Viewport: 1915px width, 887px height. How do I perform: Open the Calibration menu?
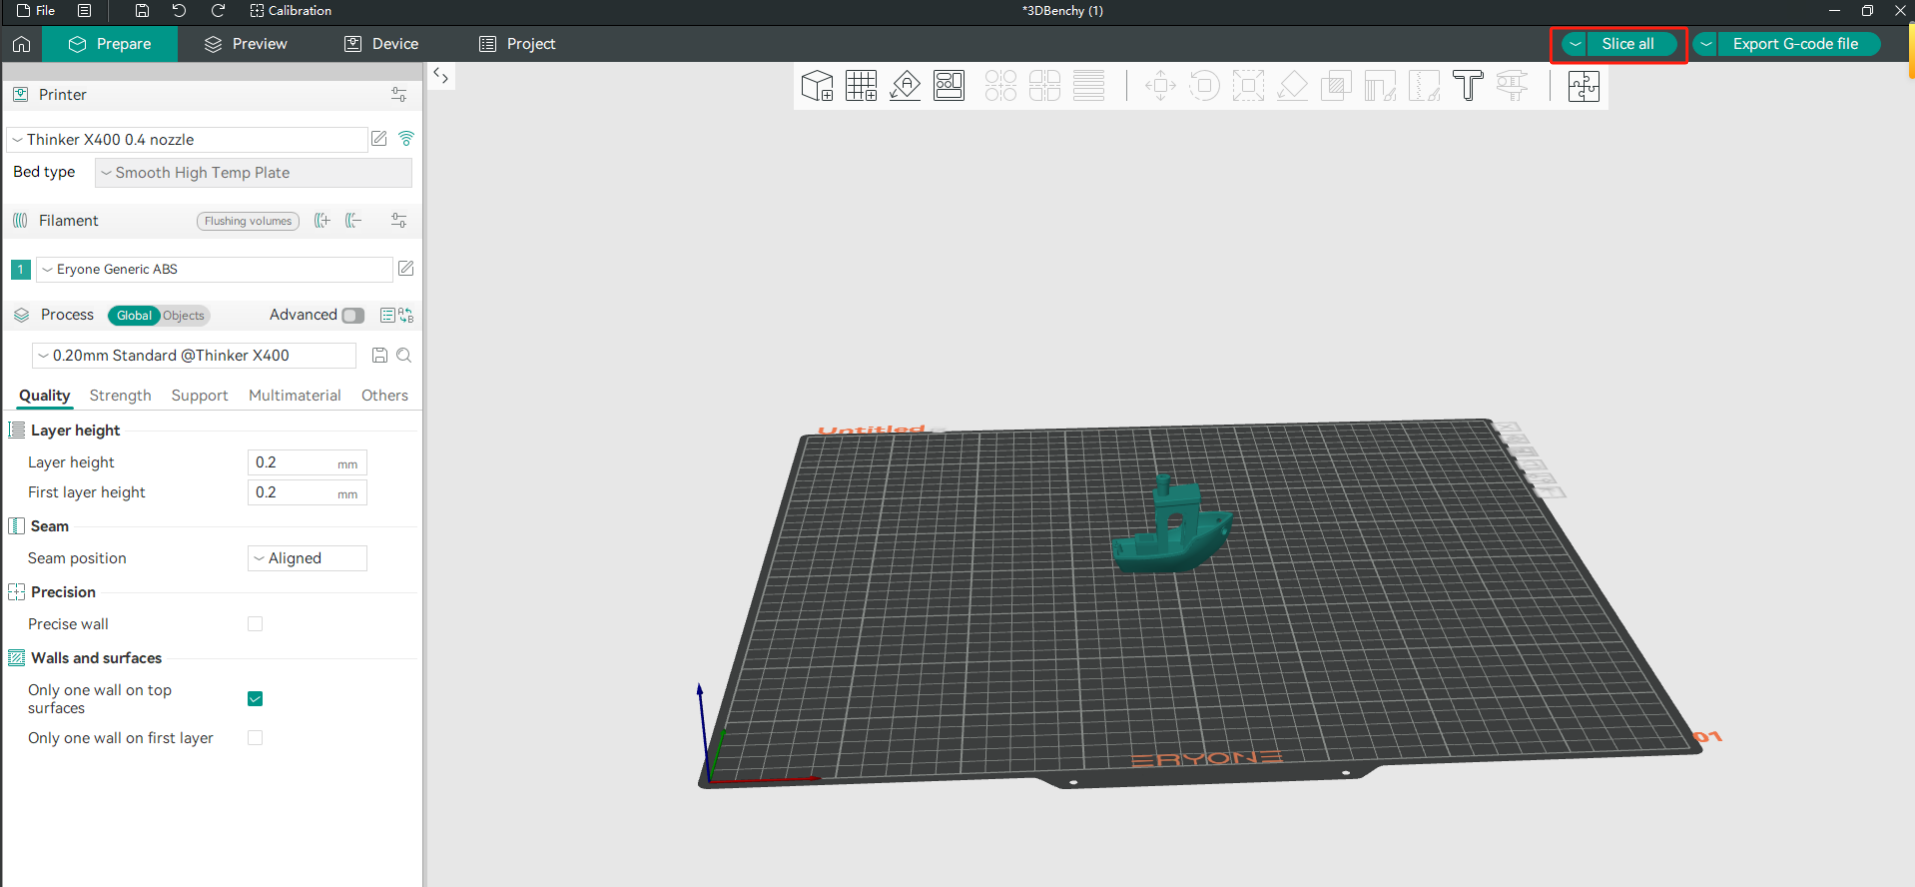click(290, 11)
